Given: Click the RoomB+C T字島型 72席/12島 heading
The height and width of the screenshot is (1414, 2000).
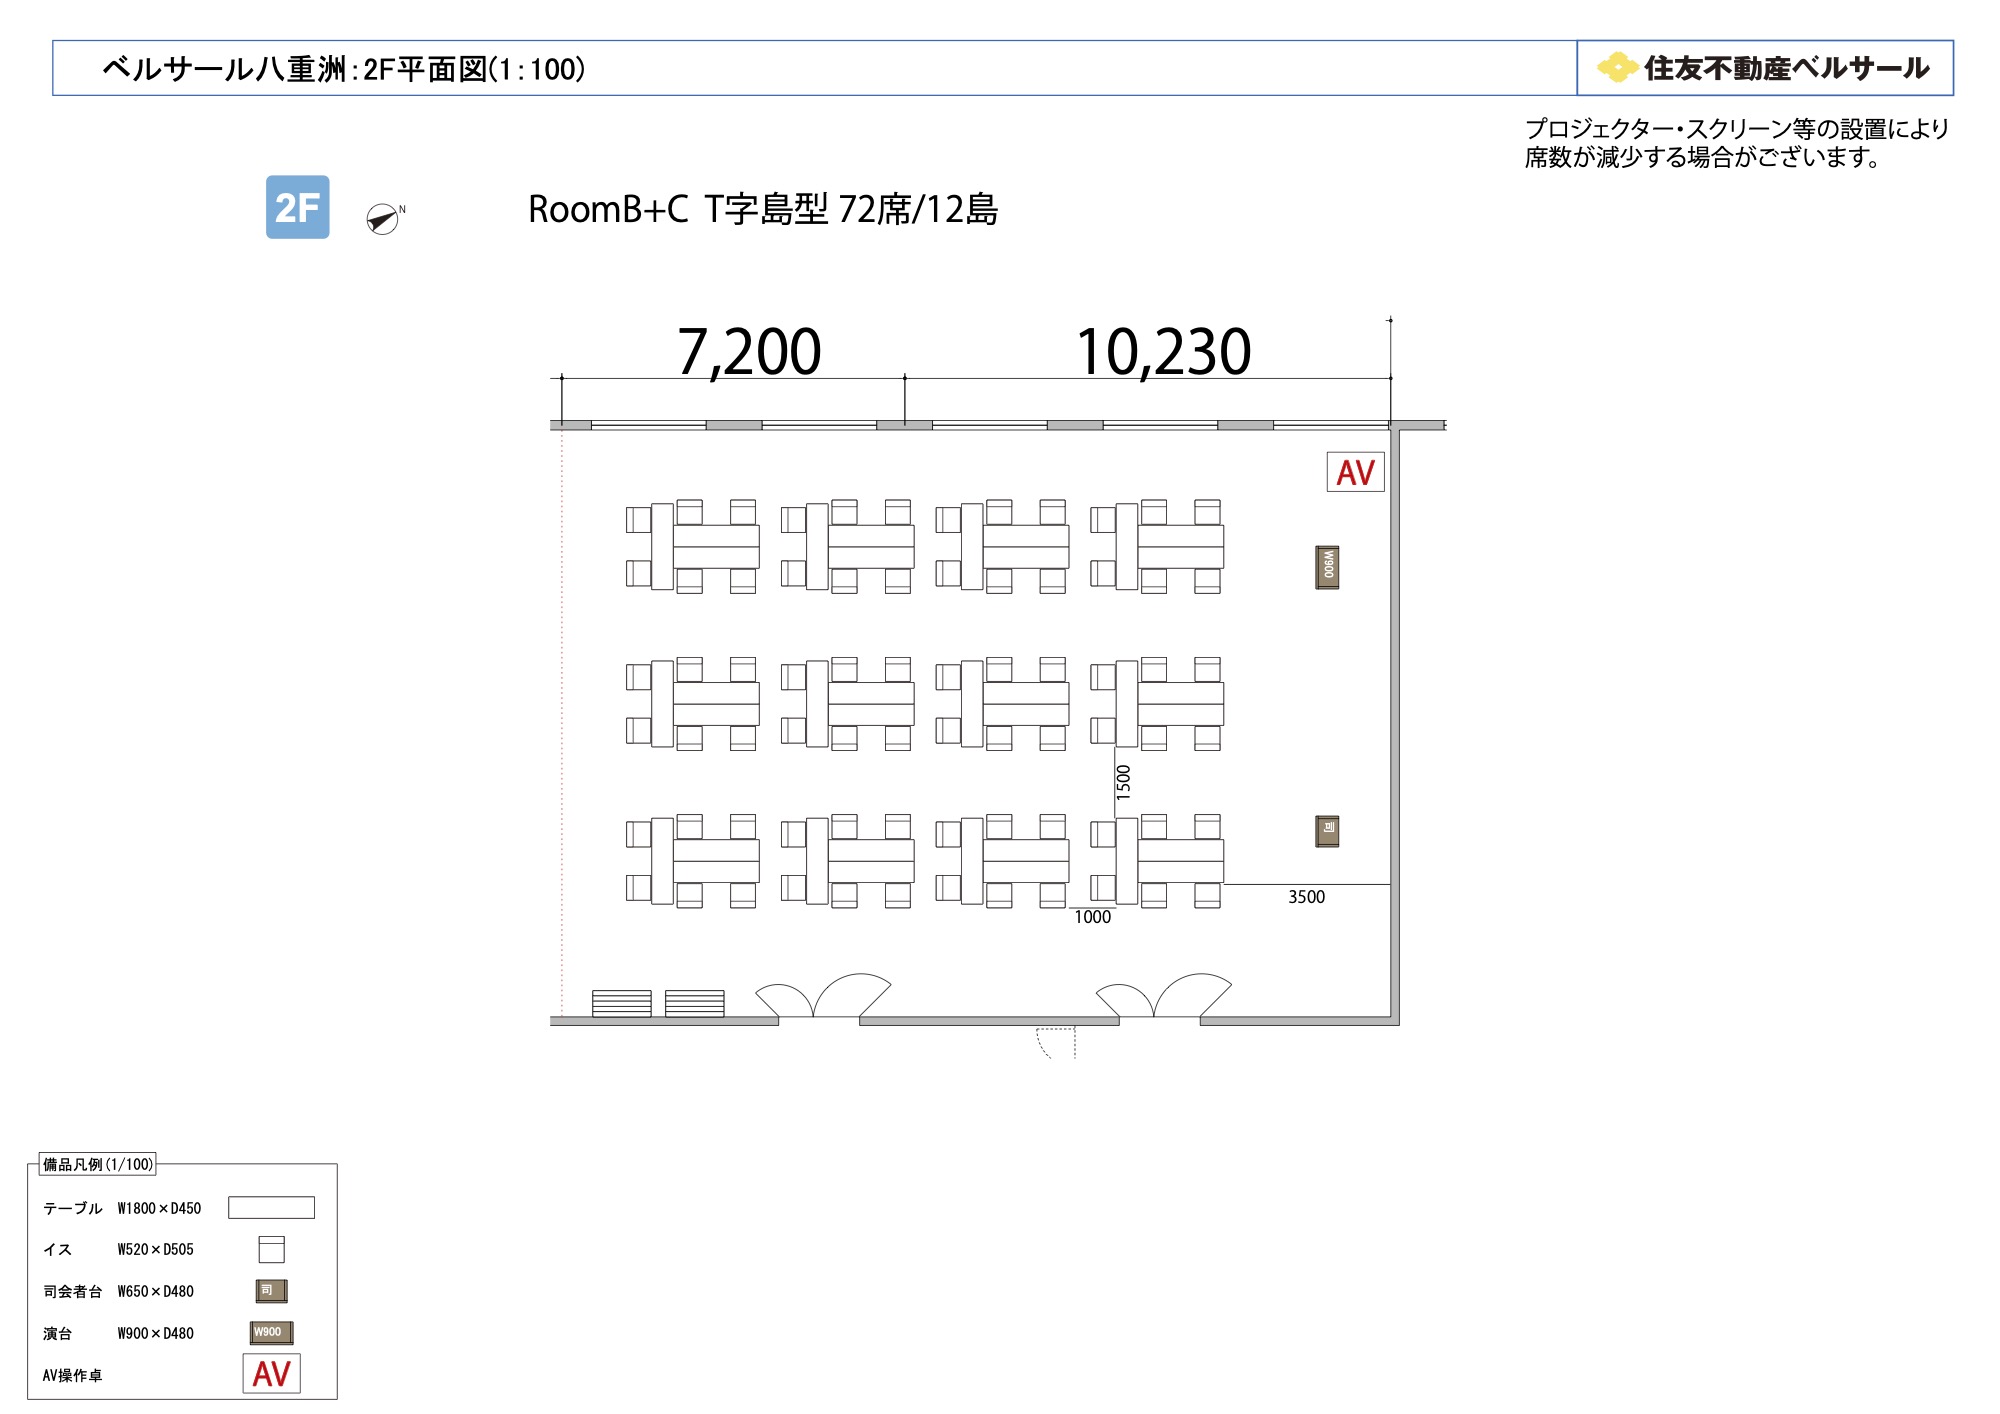Looking at the screenshot, I should click(763, 209).
